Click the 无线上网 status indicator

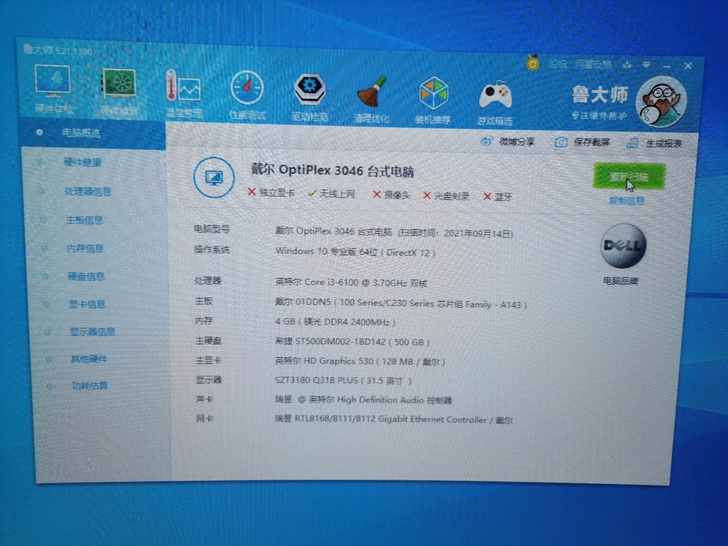coord(332,194)
